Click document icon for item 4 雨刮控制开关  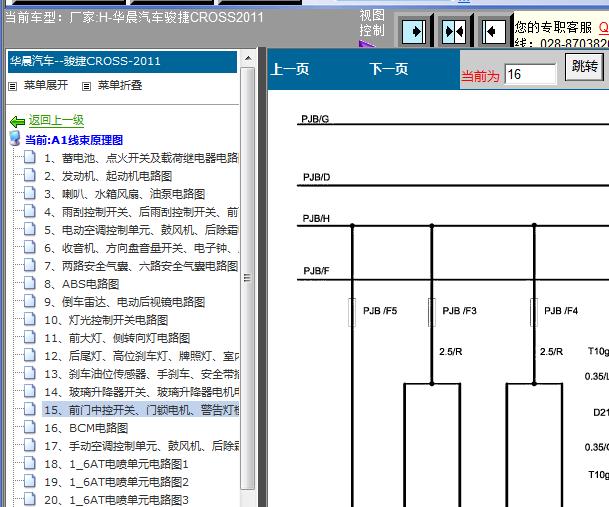[30, 211]
